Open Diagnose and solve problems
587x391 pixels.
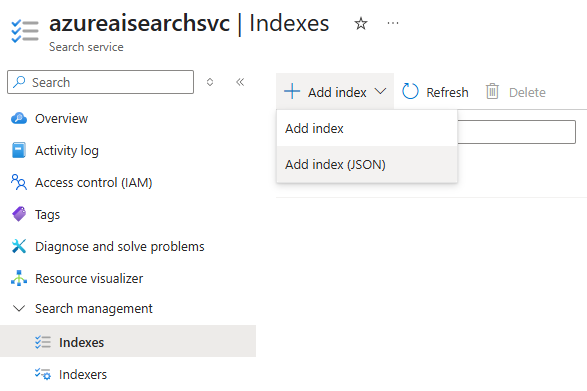coord(120,247)
